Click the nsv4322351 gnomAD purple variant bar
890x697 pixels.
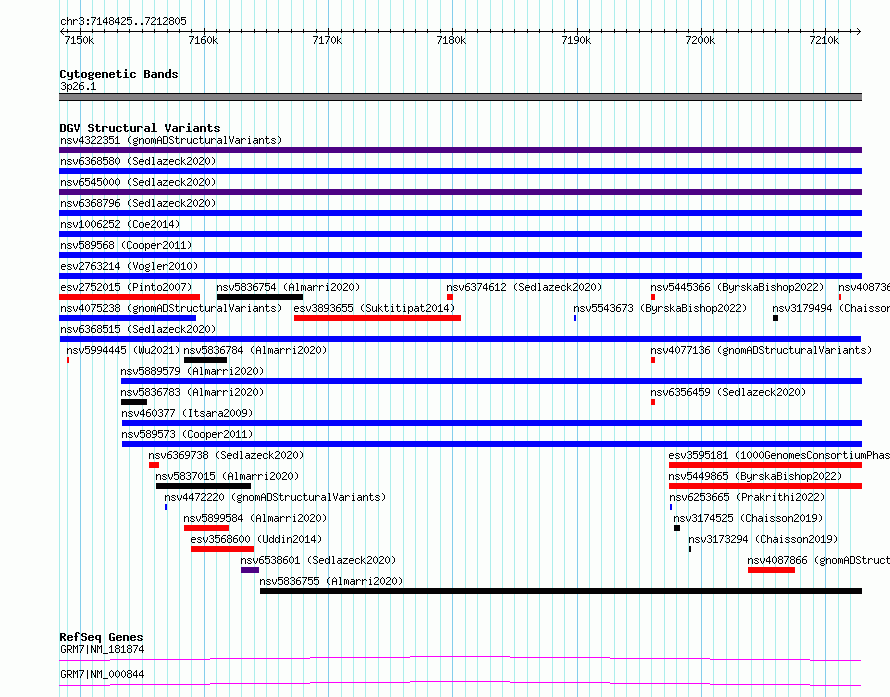pyautogui.click(x=460, y=150)
